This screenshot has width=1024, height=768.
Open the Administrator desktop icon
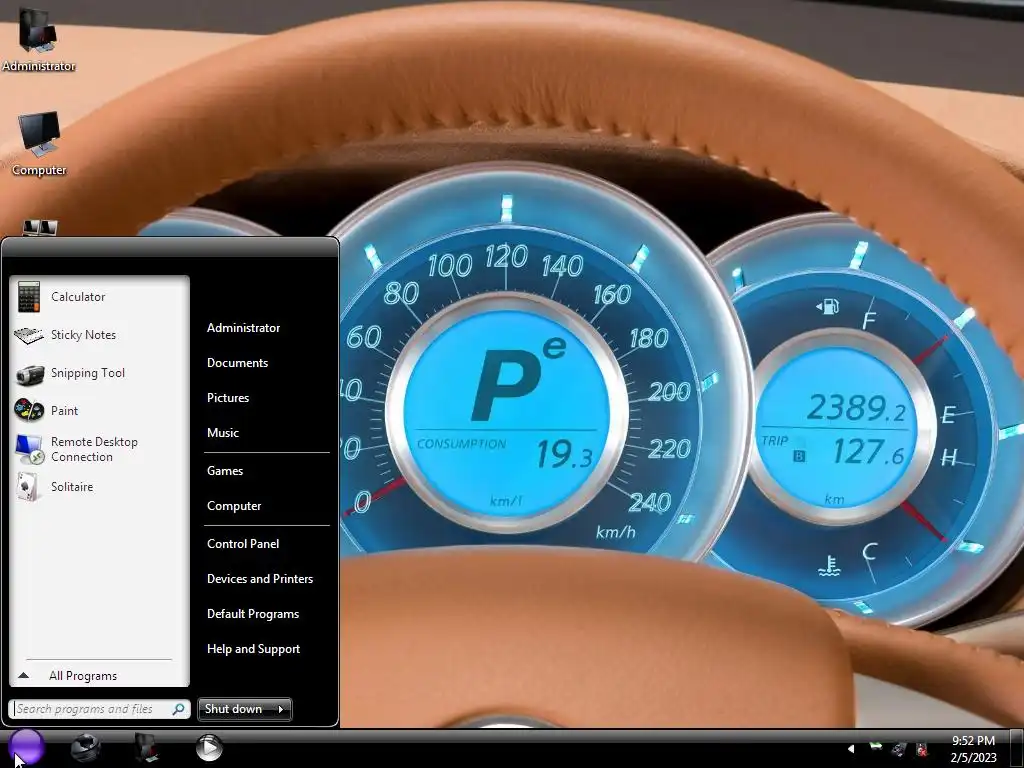coord(38,40)
